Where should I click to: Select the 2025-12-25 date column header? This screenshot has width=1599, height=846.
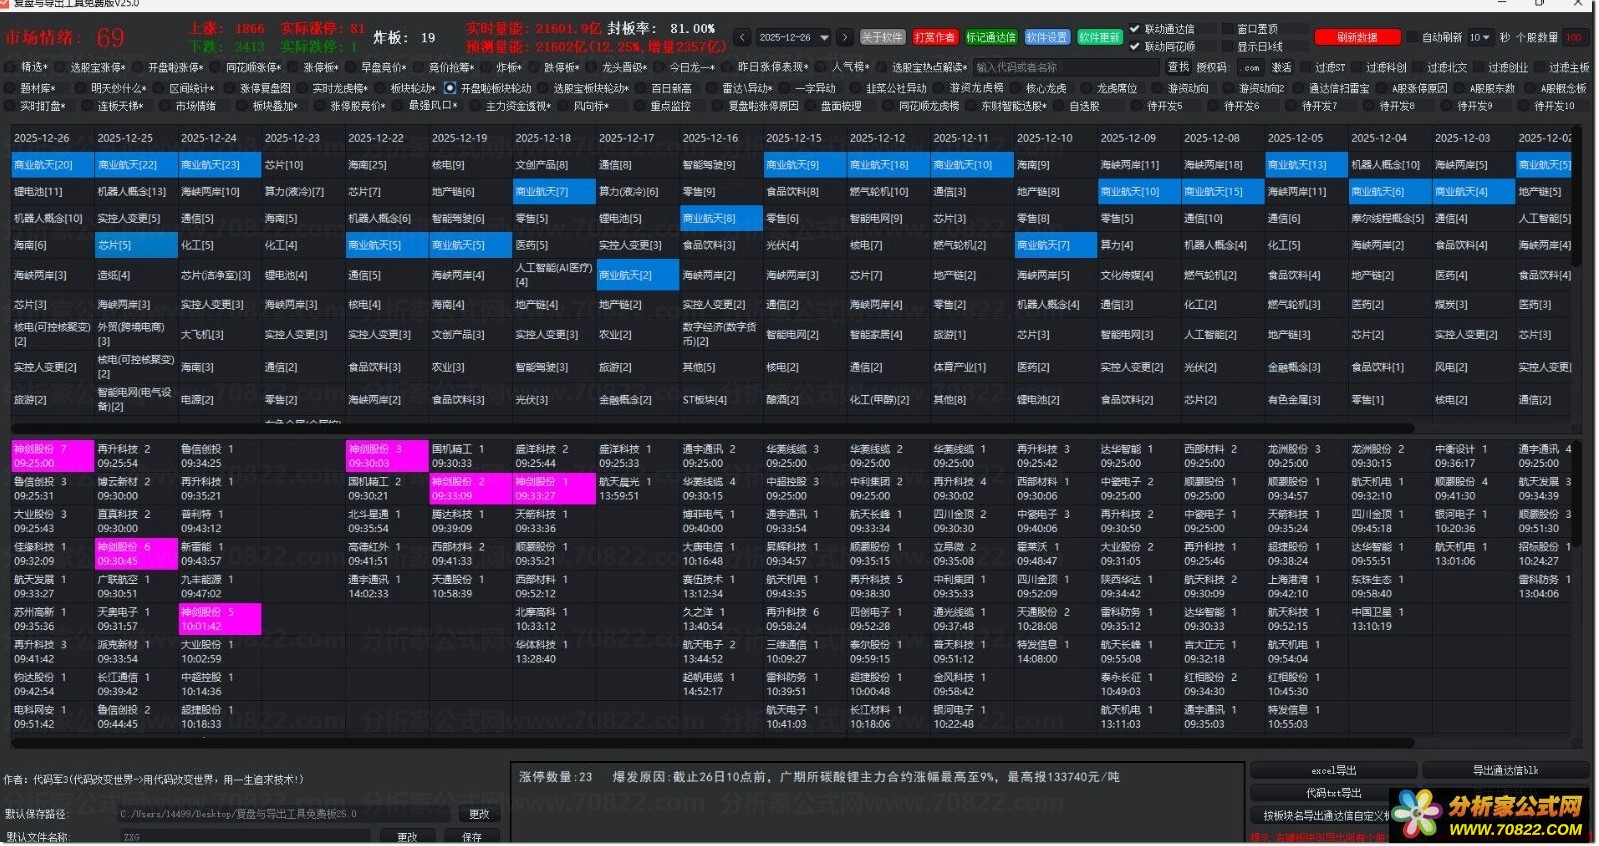(125, 138)
